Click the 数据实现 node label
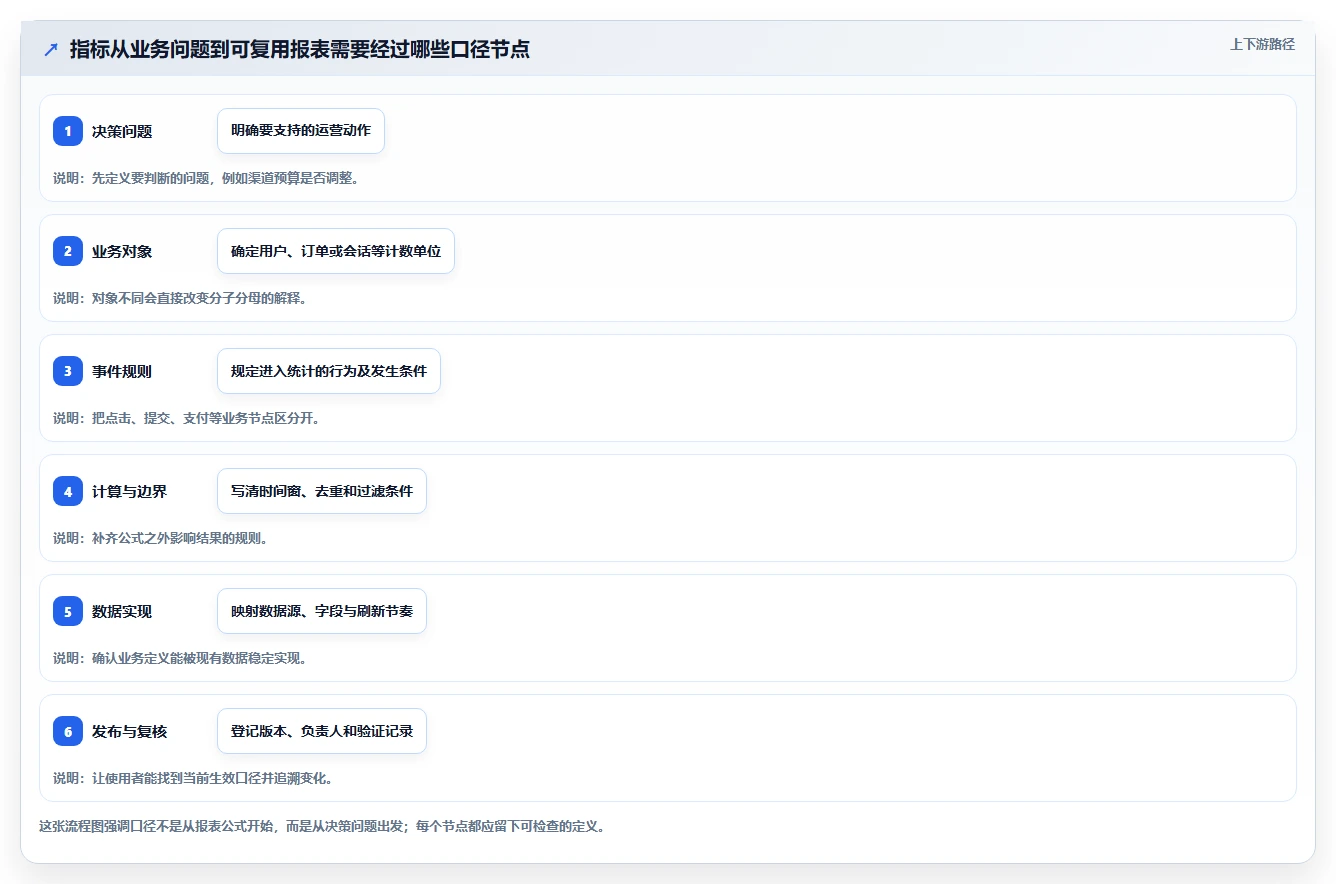 coord(122,611)
